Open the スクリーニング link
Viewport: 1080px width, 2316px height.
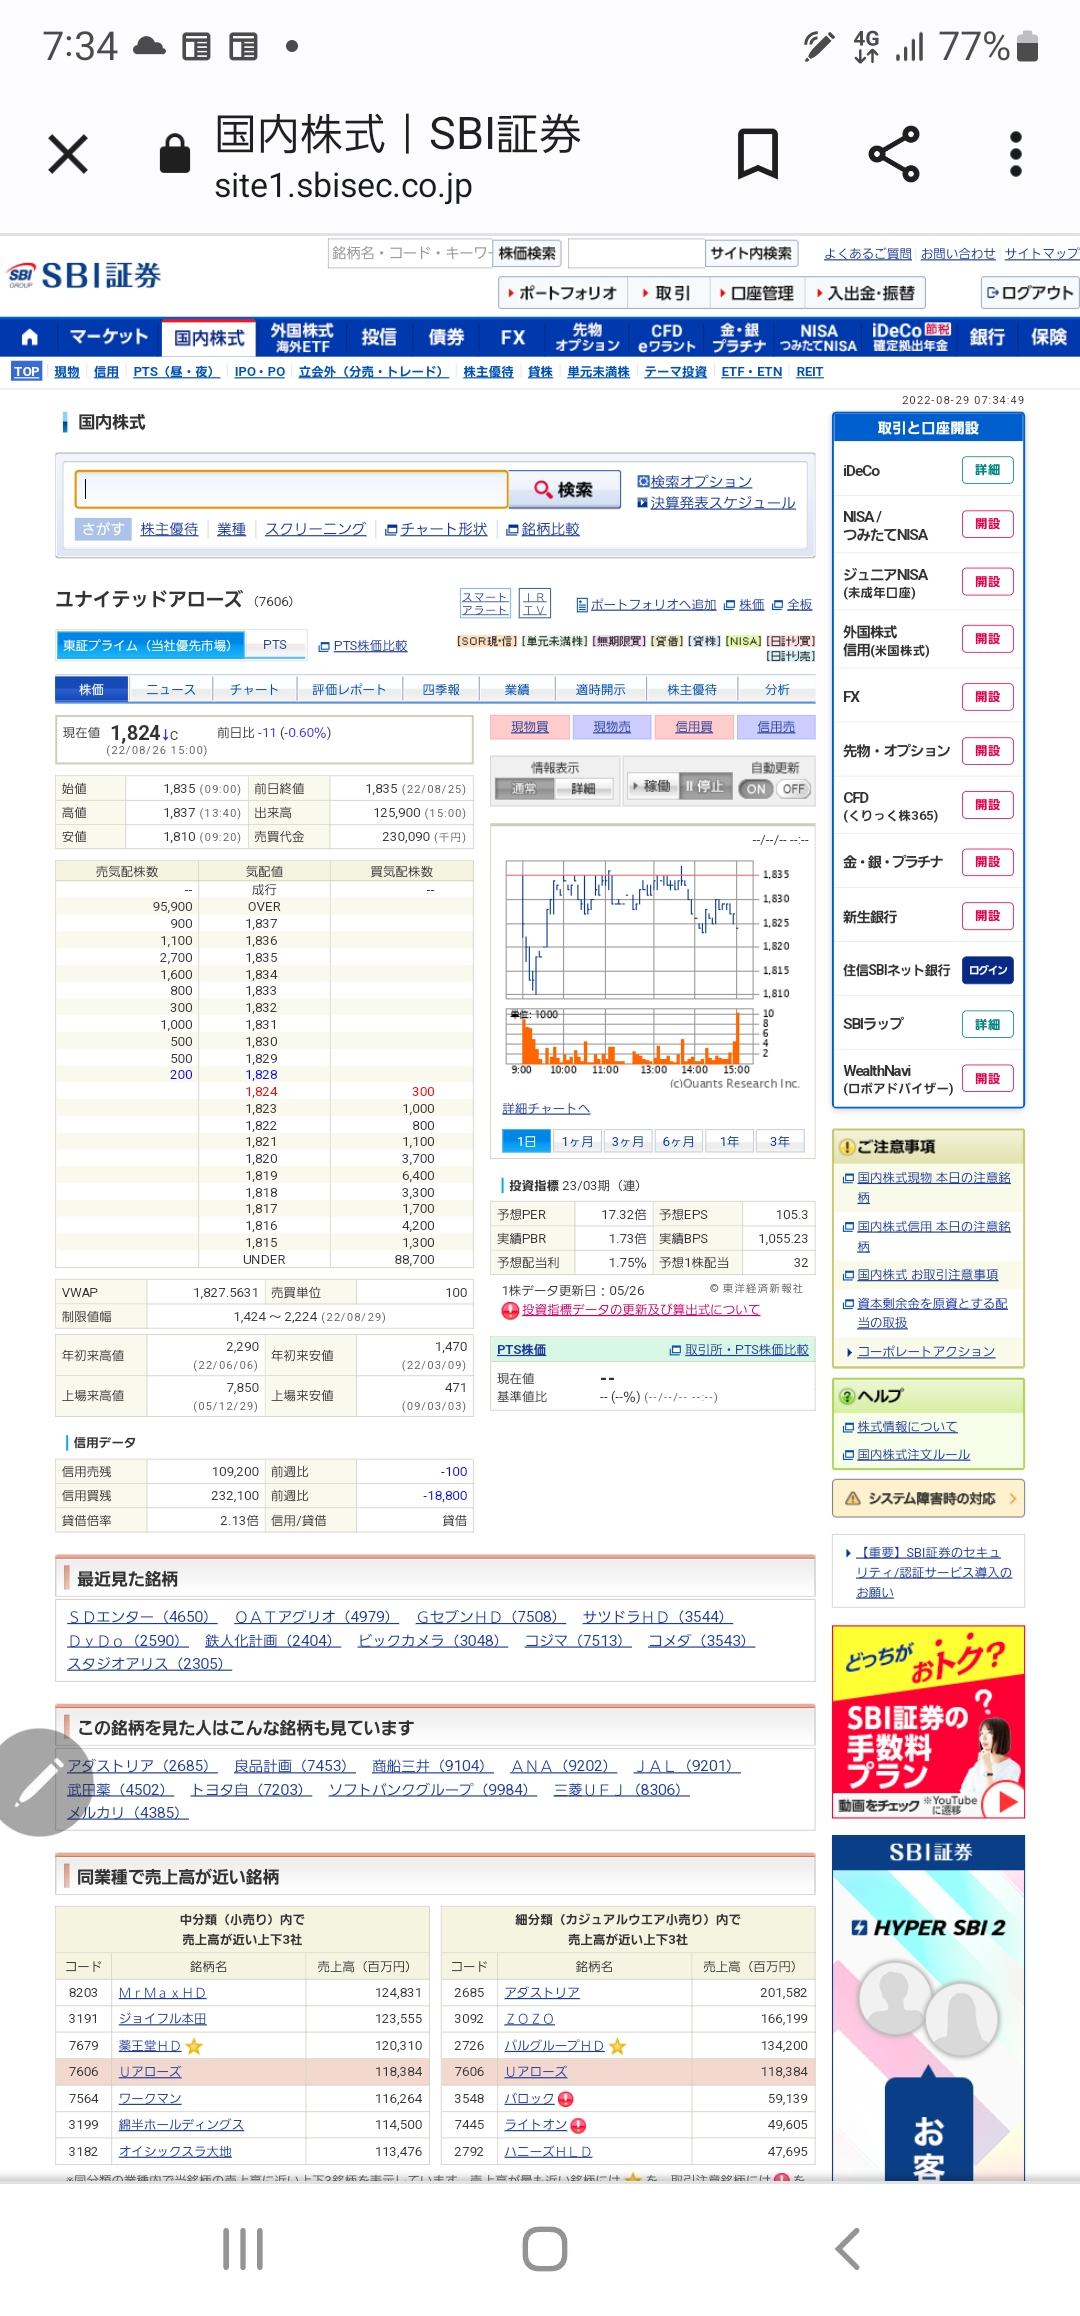(x=315, y=529)
